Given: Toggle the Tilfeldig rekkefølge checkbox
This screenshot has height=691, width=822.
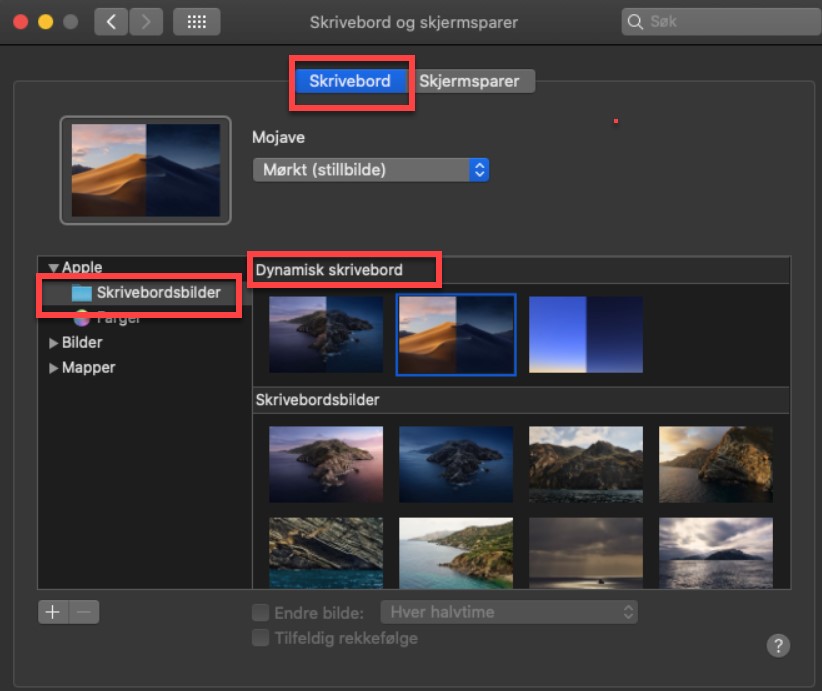Looking at the screenshot, I should [260, 638].
